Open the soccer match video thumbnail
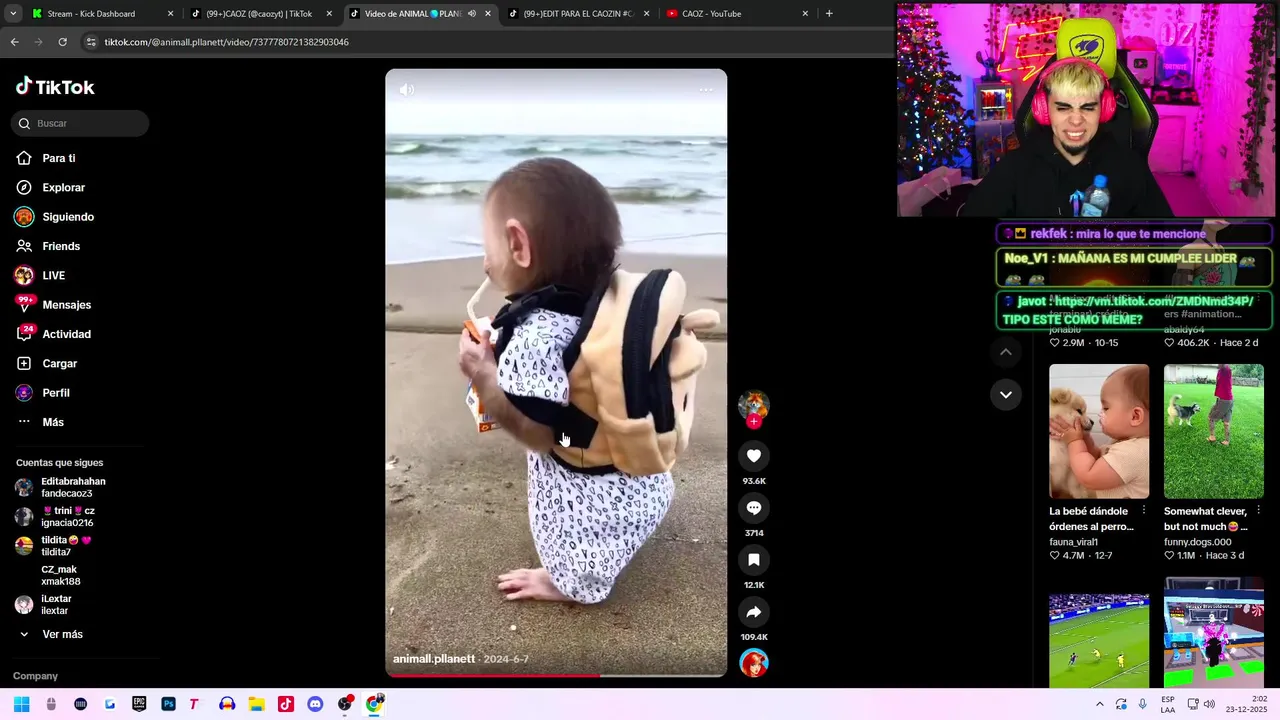This screenshot has width=1280, height=720. (1099, 640)
